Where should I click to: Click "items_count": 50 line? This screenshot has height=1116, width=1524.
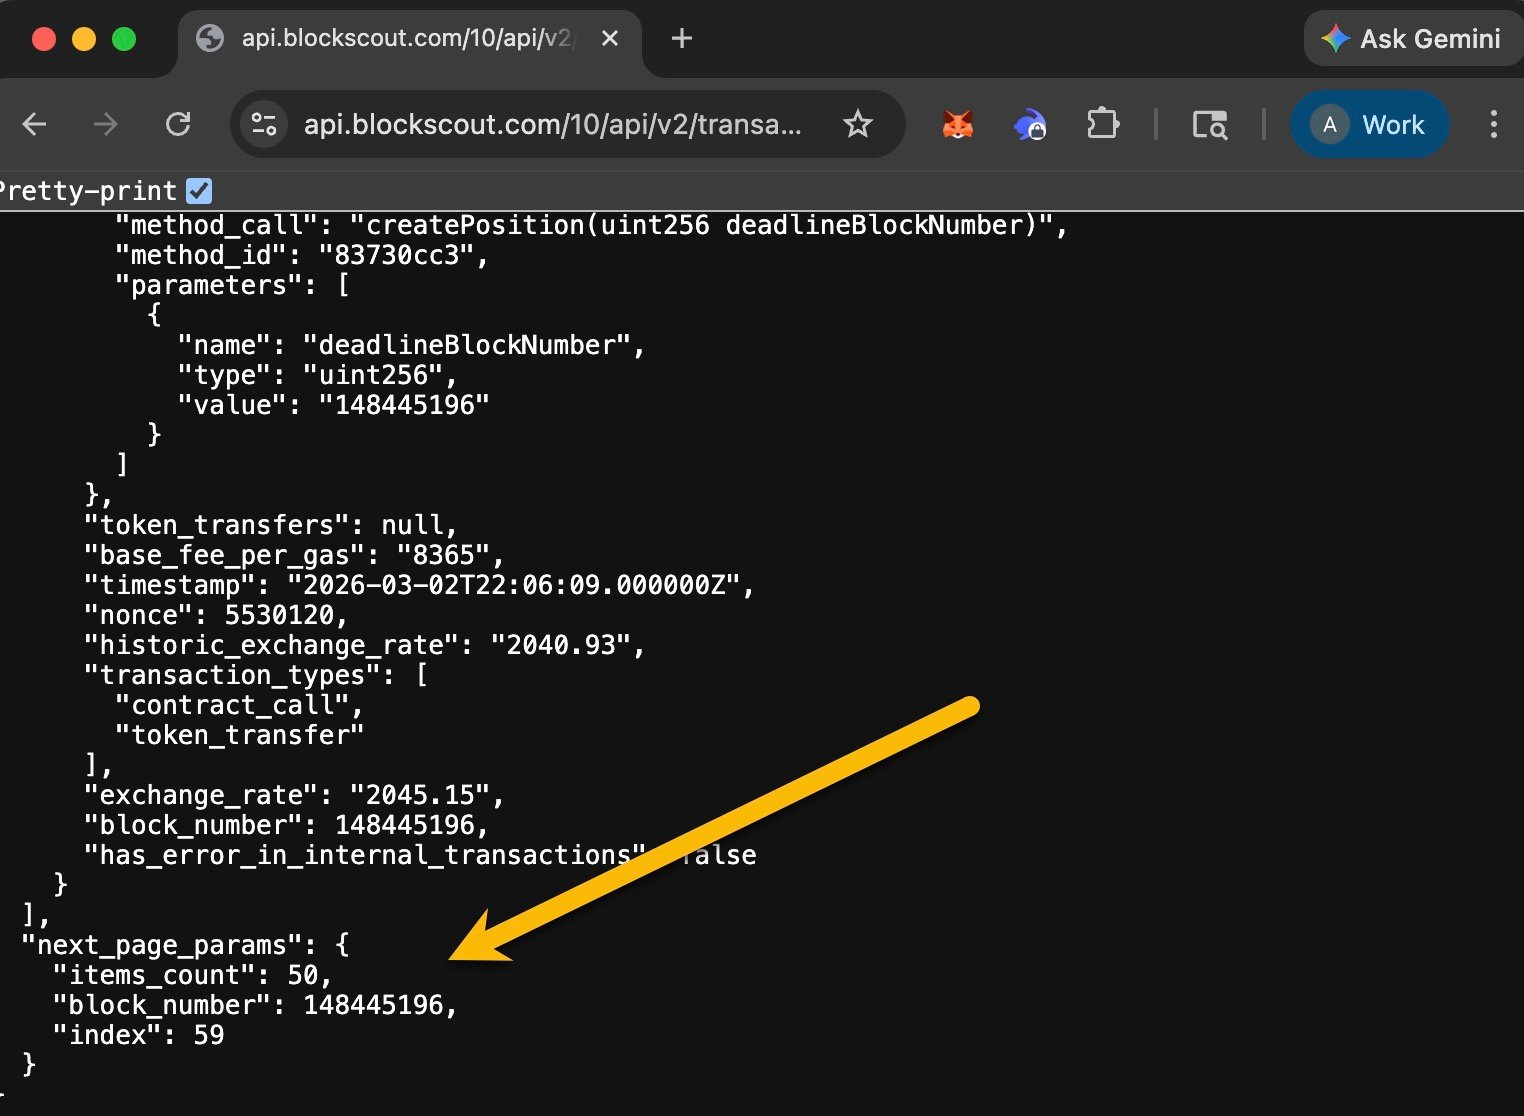pyautogui.click(x=192, y=975)
